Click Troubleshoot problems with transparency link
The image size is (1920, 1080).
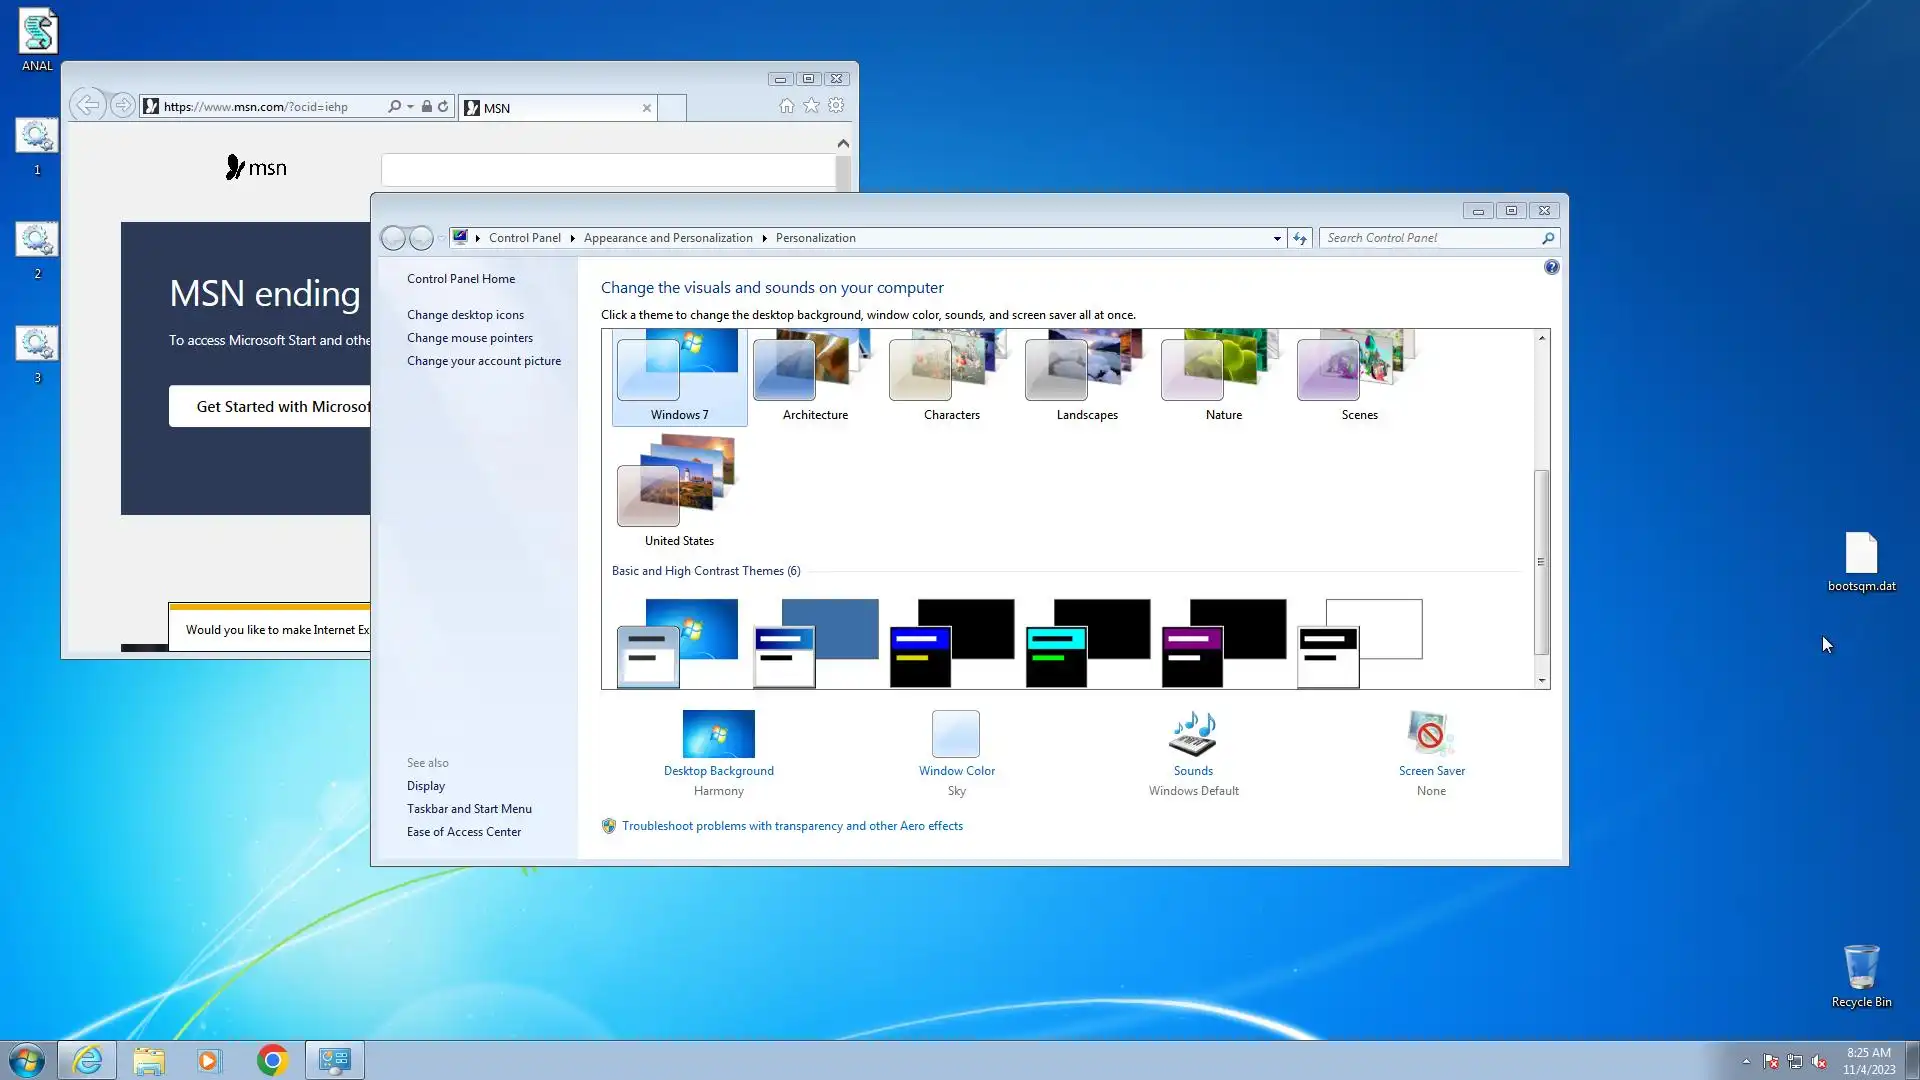tap(792, 826)
